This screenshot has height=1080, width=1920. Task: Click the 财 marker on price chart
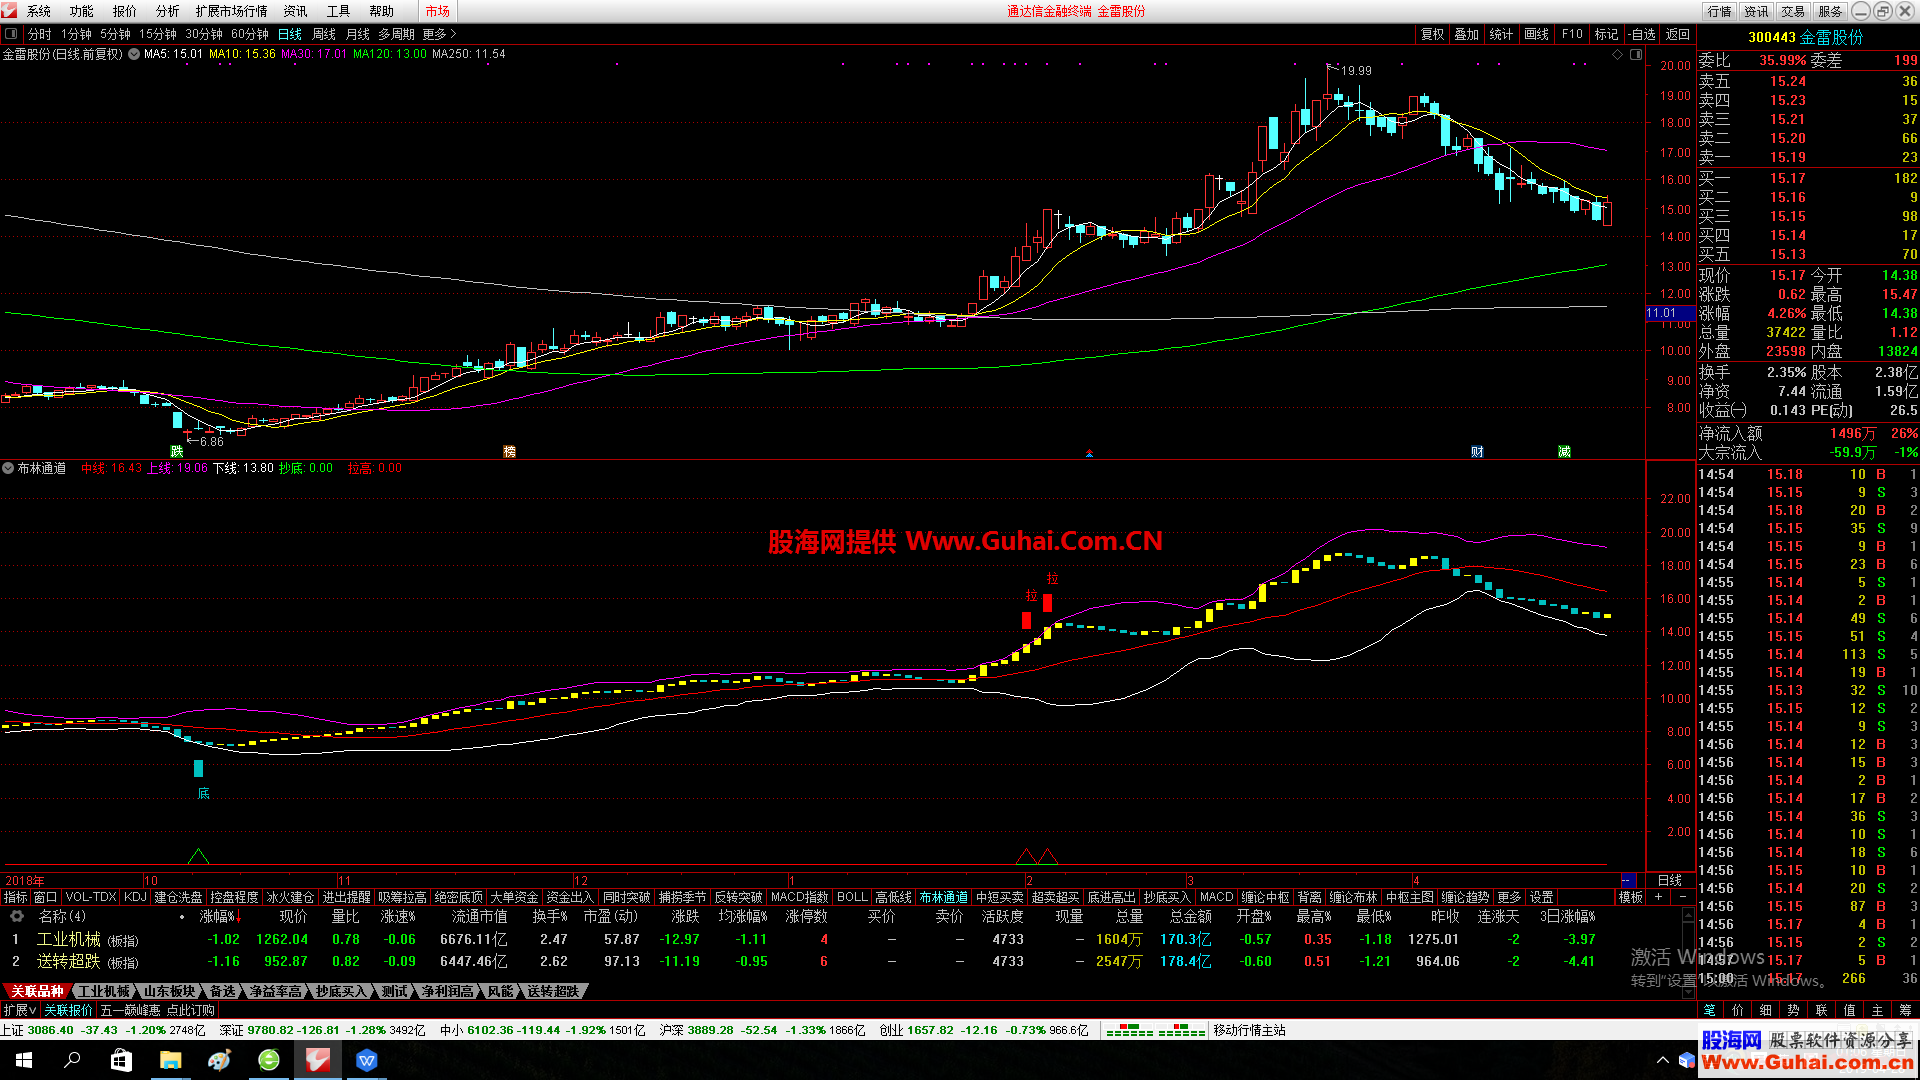[1477, 452]
